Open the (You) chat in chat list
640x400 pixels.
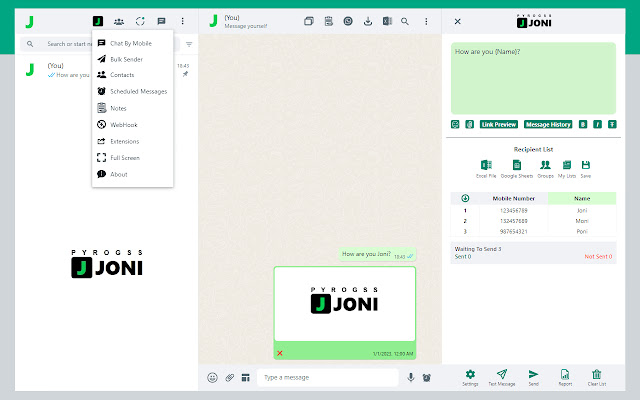click(x=106, y=70)
